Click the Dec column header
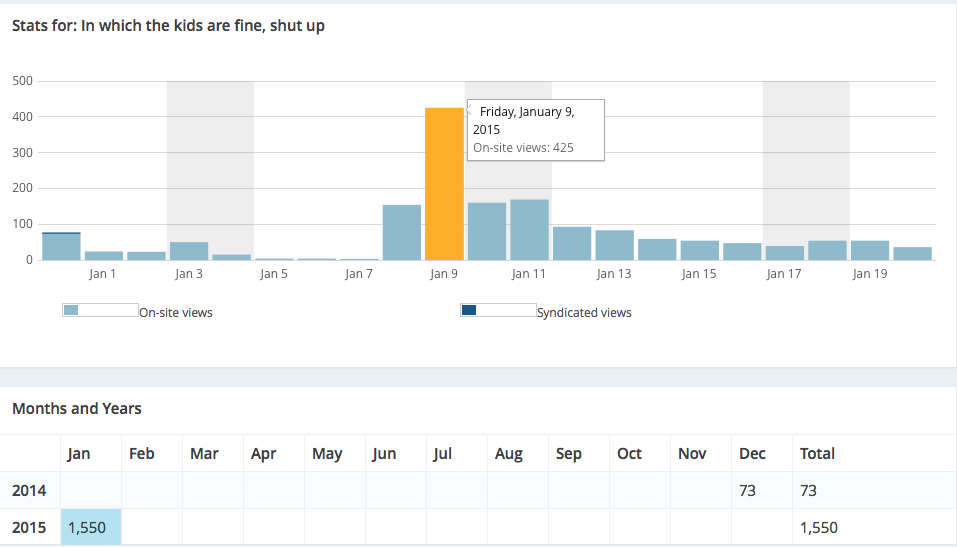 752,453
